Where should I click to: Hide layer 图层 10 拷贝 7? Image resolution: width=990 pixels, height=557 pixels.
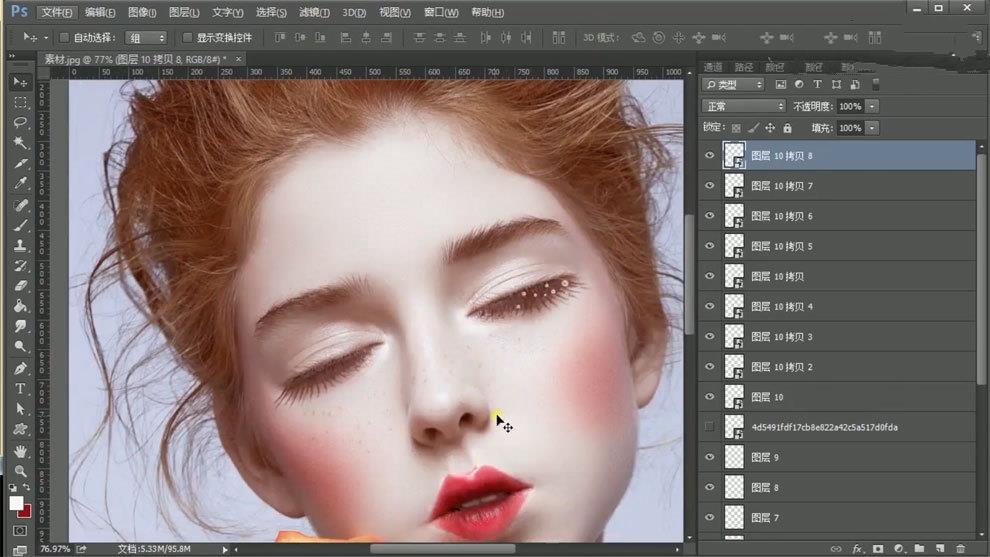[709, 186]
